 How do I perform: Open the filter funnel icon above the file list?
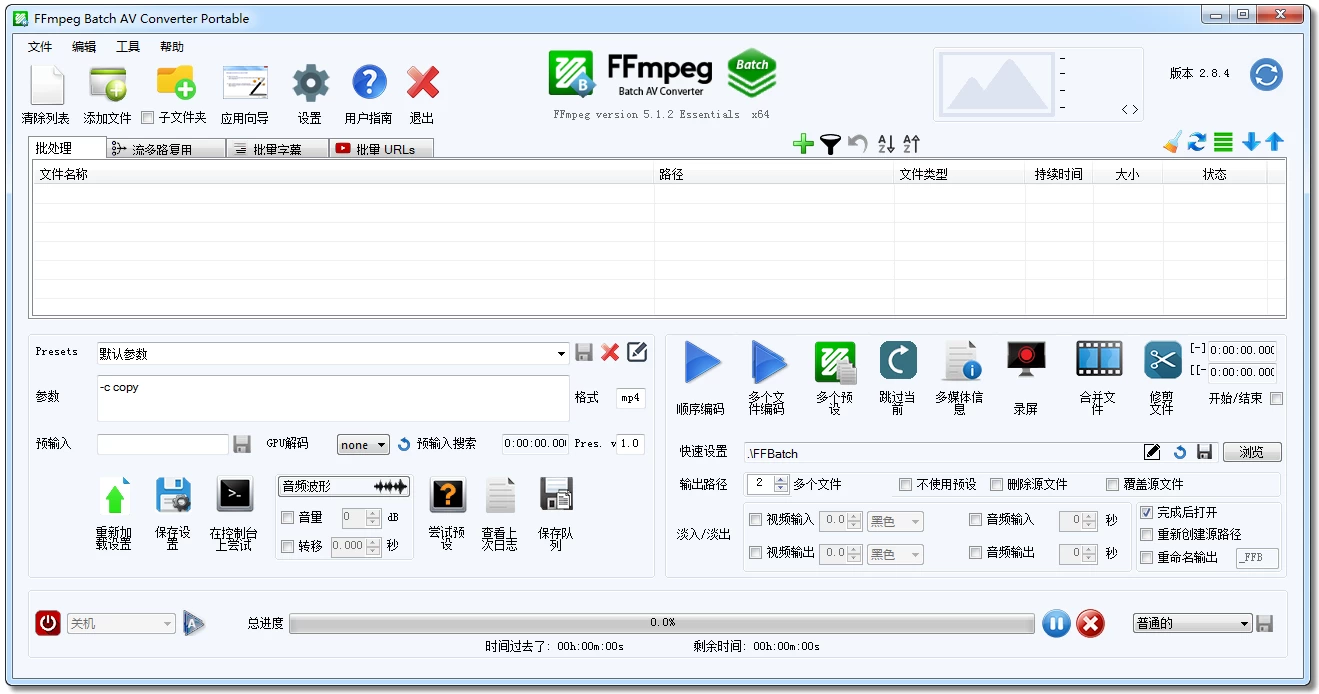click(831, 143)
